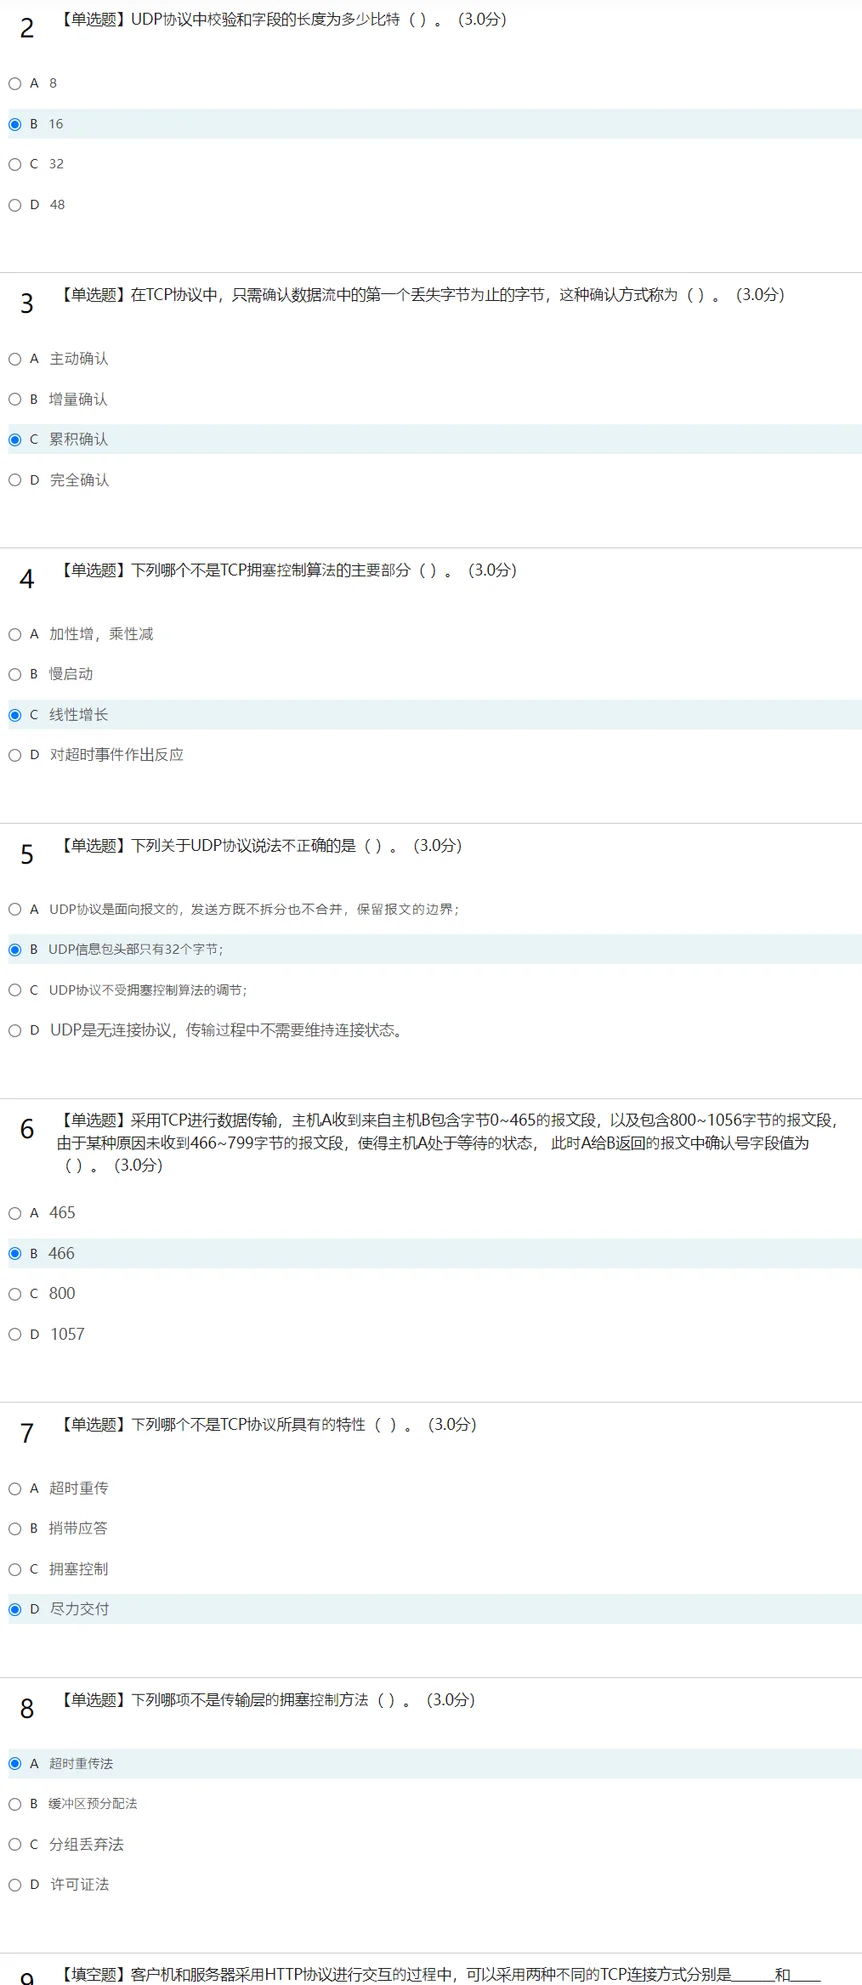The height and width of the screenshot is (1985, 862).
Task: Pick answer A '465' in question 6
Action: [x=15, y=1213]
